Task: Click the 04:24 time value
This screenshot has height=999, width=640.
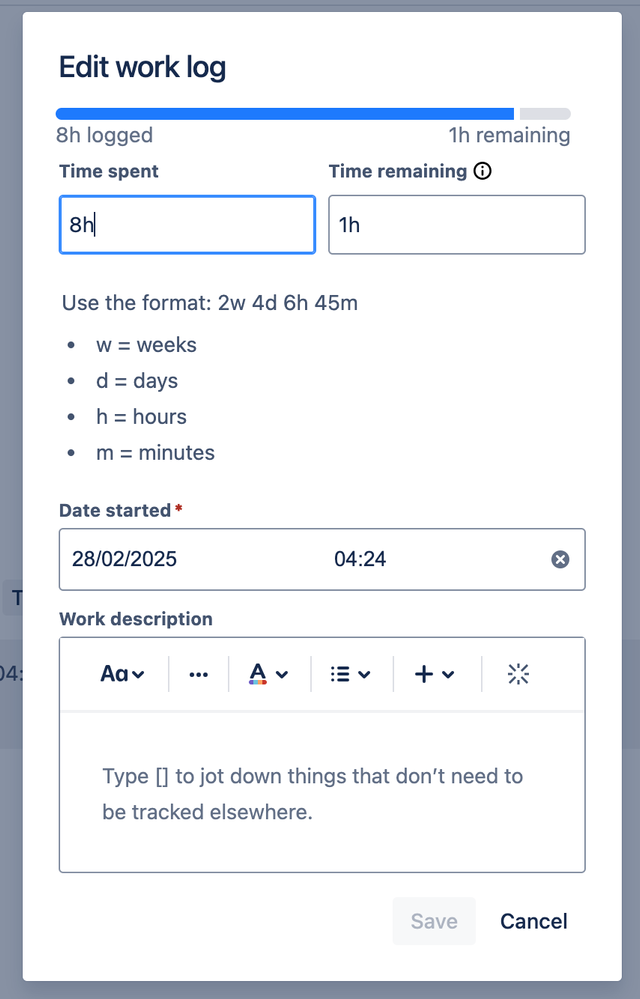Action: pyautogui.click(x=364, y=559)
